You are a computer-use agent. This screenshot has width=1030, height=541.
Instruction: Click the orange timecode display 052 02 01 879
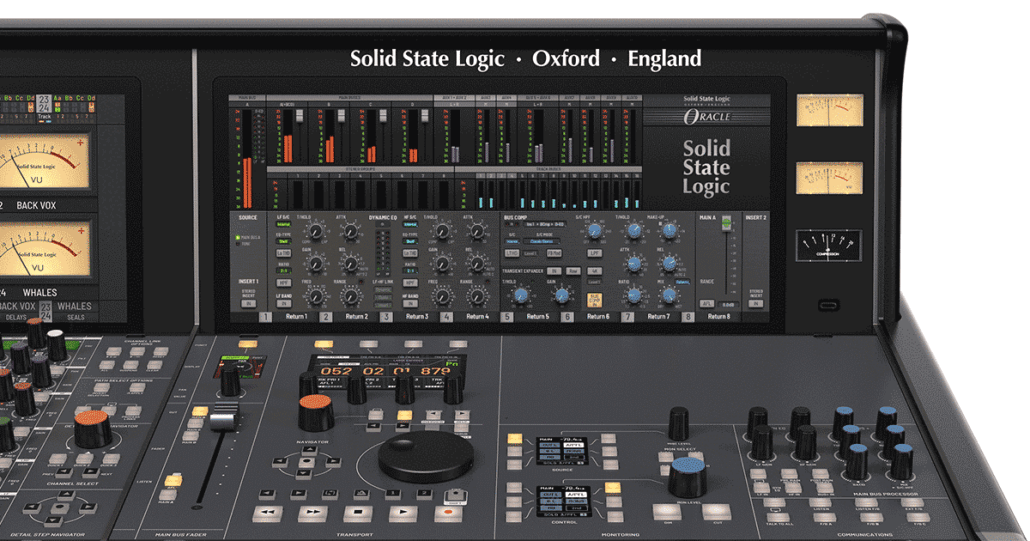click(386, 372)
